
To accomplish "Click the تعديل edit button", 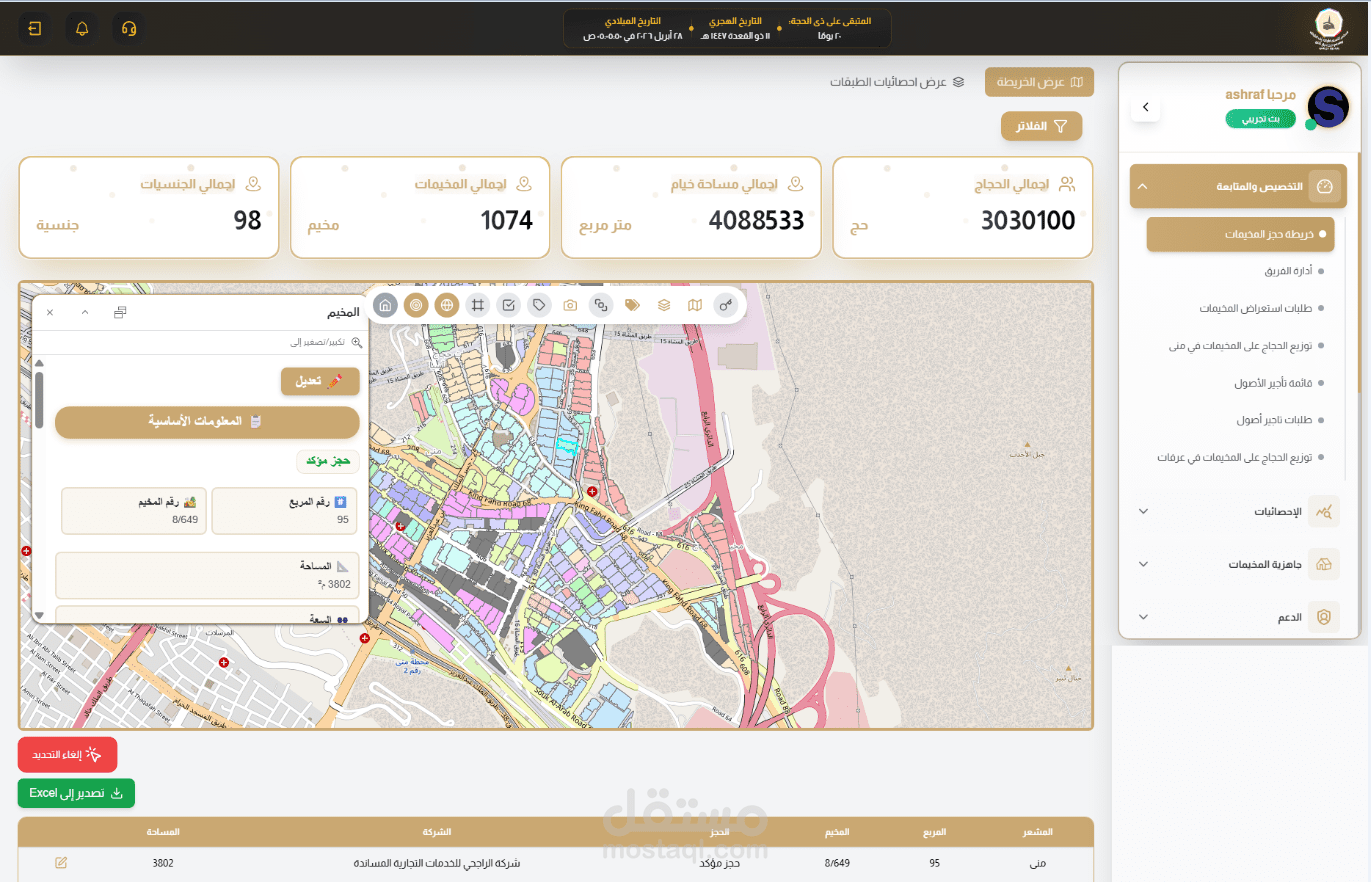I will coord(320,381).
